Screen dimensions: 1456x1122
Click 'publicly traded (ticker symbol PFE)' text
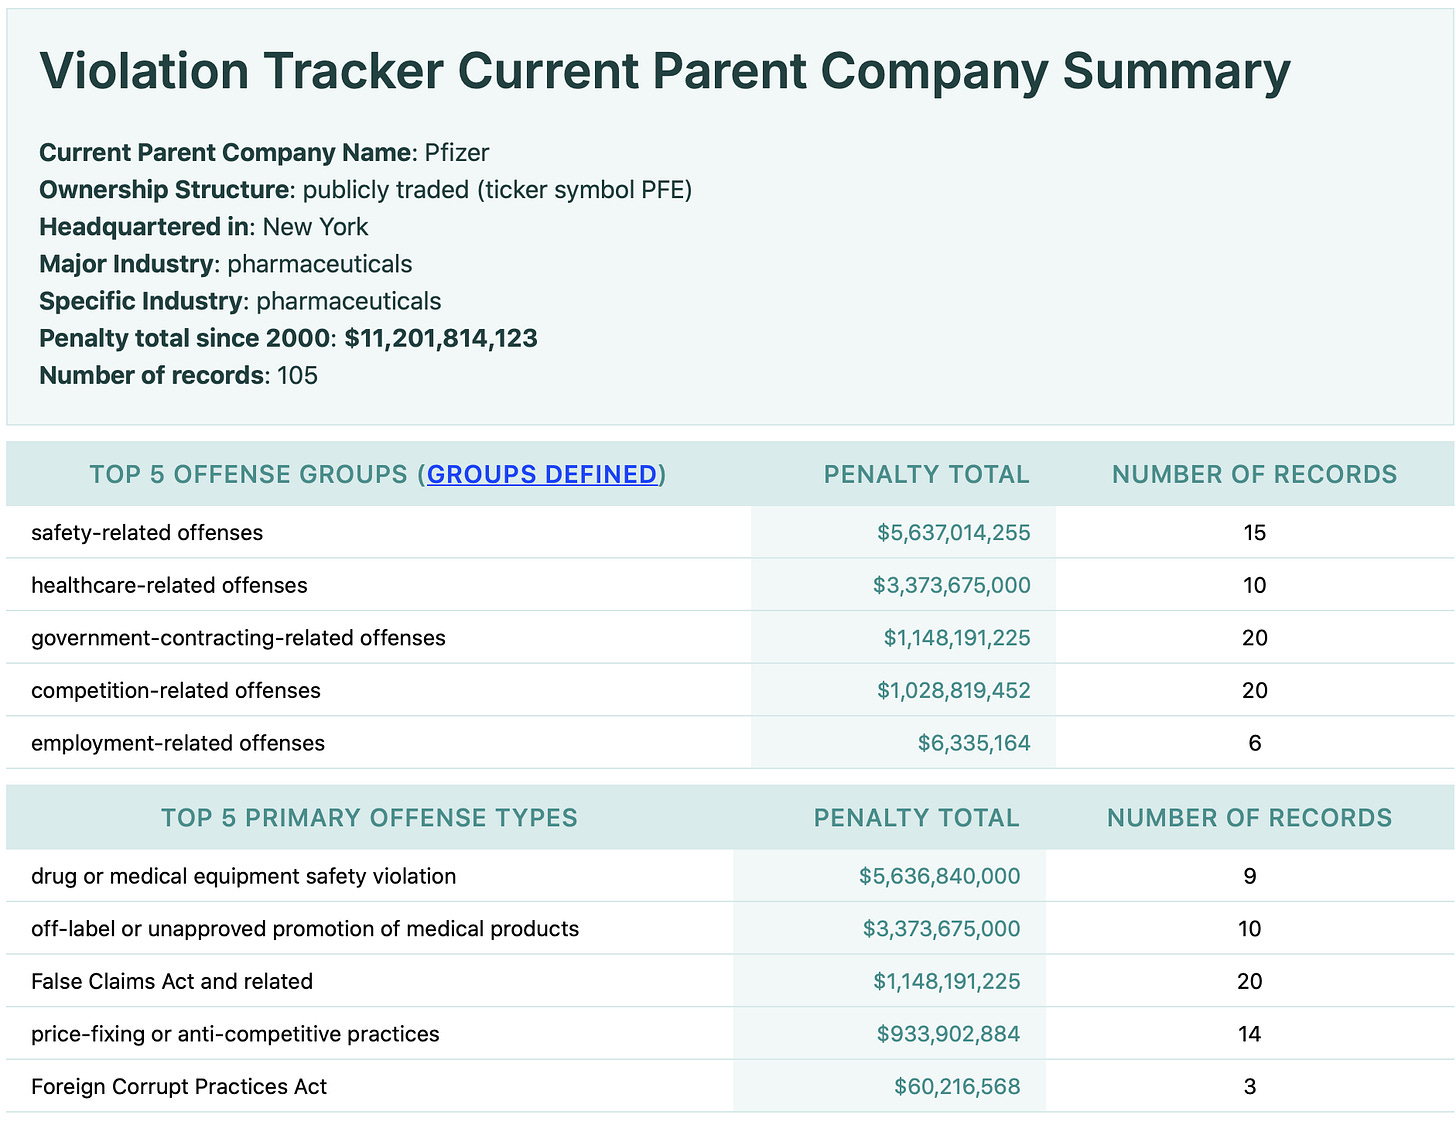click(x=498, y=190)
